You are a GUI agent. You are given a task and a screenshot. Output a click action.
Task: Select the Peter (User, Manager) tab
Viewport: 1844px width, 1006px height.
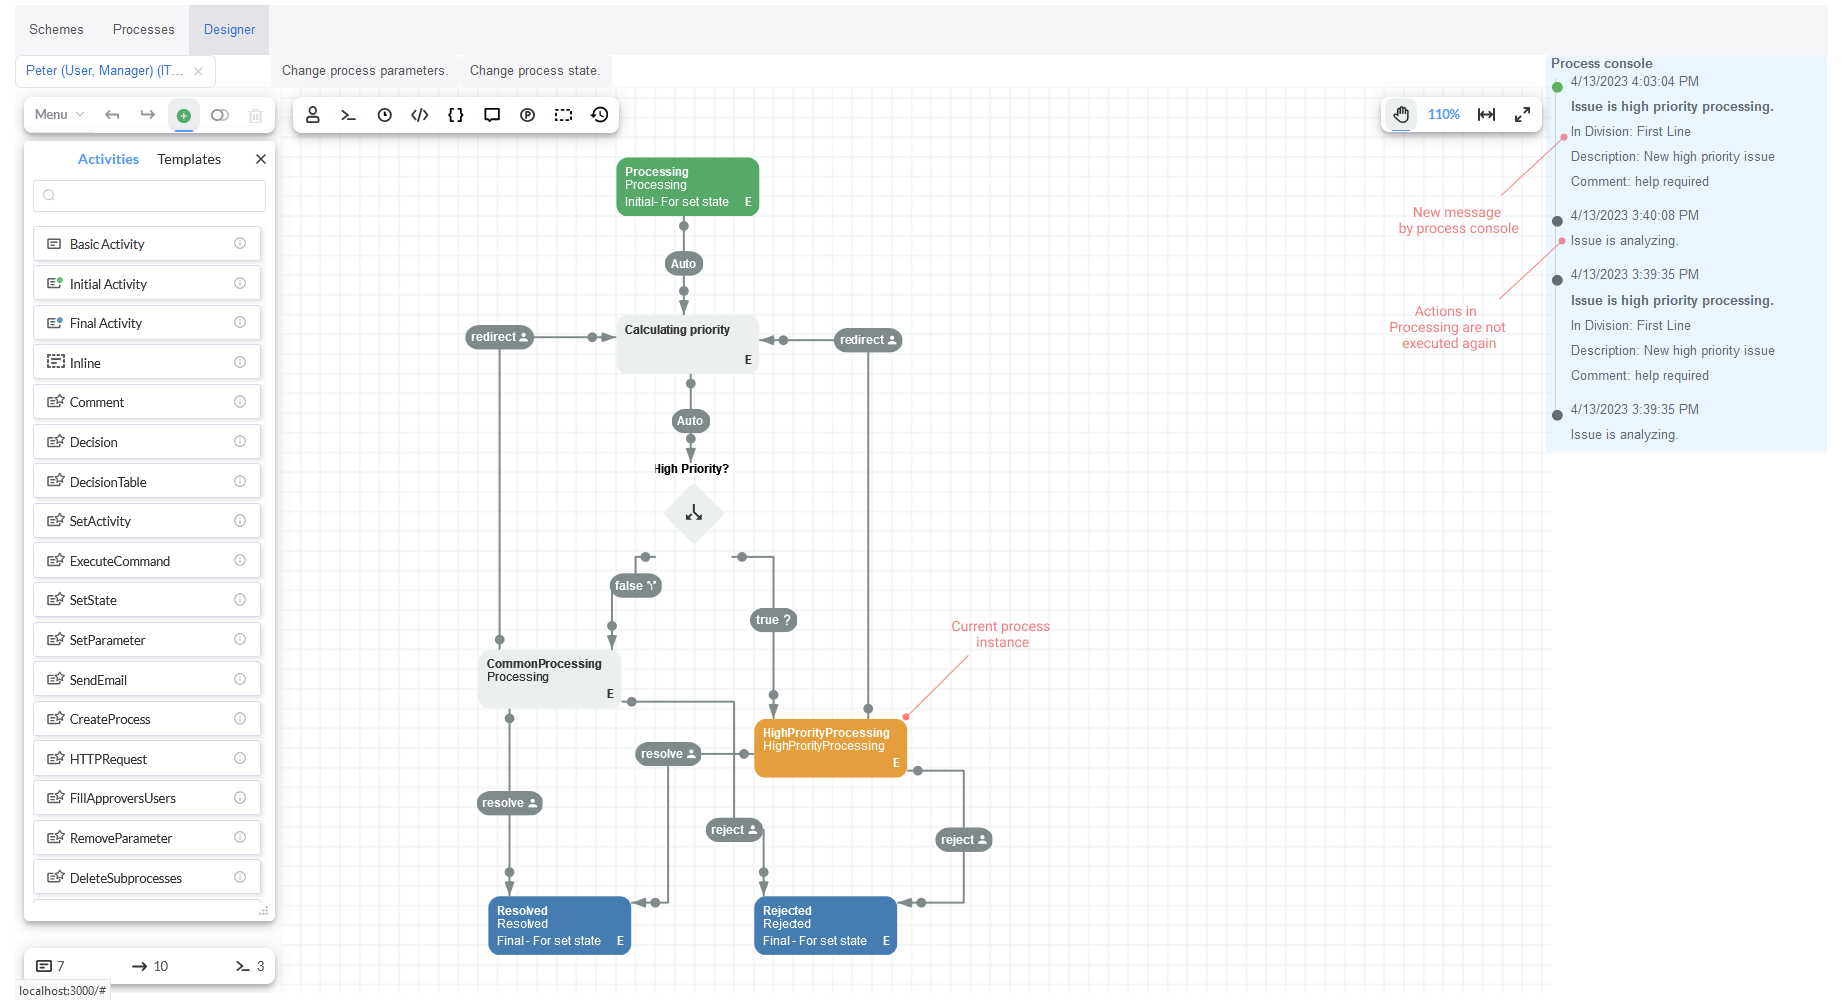click(x=105, y=71)
